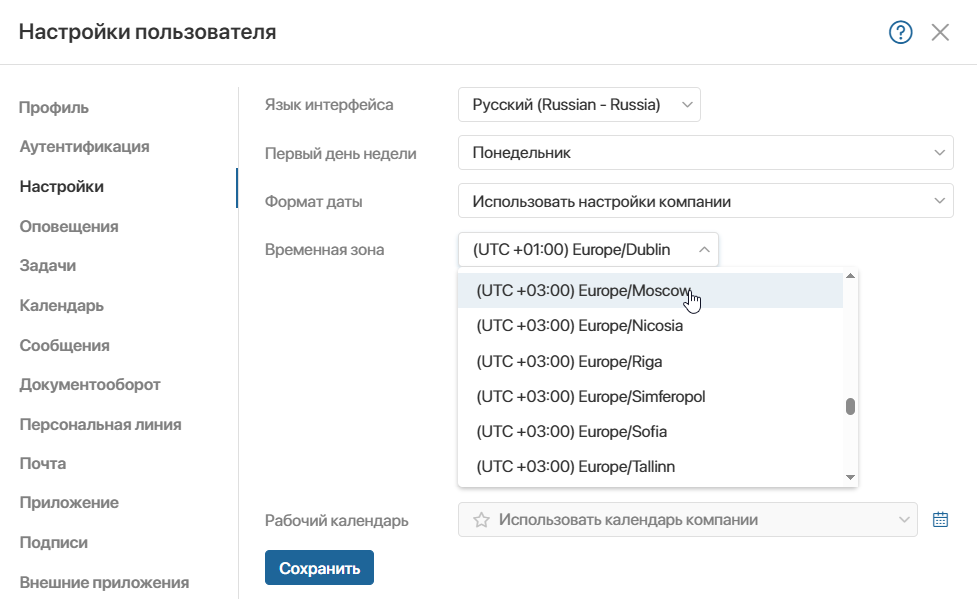Switch to the Задачи section

tap(47, 266)
